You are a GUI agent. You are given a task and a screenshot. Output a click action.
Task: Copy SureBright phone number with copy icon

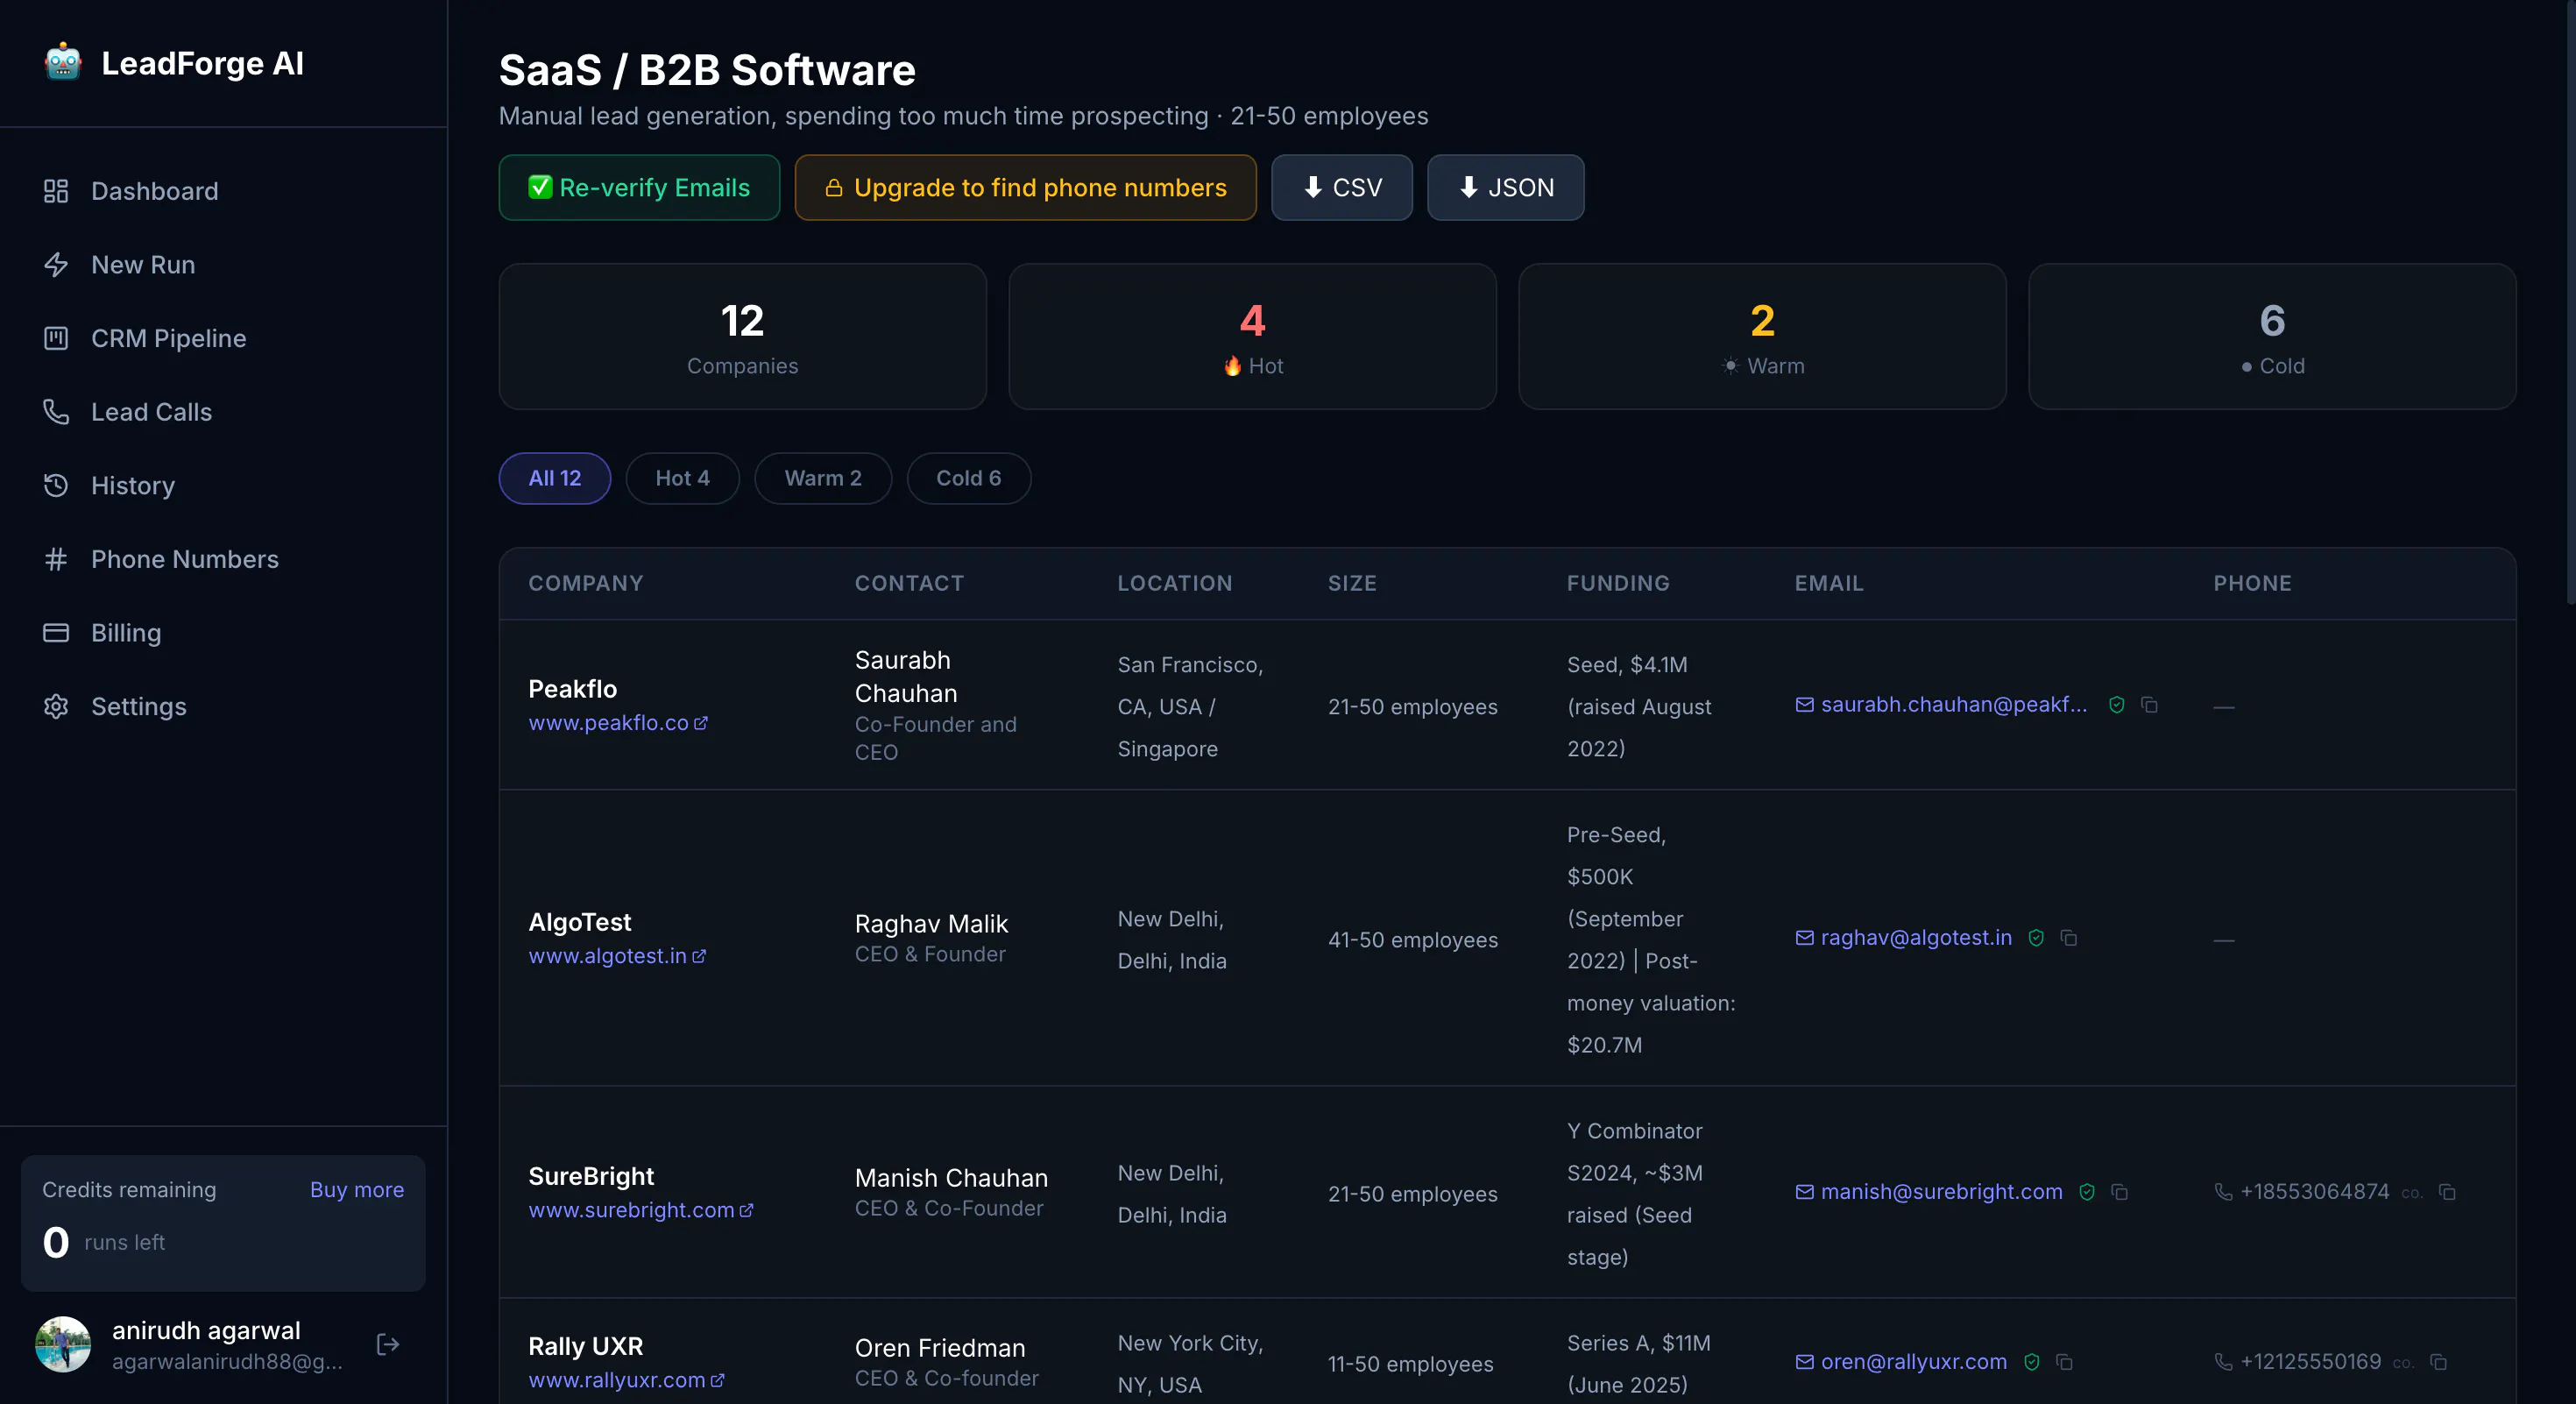point(2447,1192)
